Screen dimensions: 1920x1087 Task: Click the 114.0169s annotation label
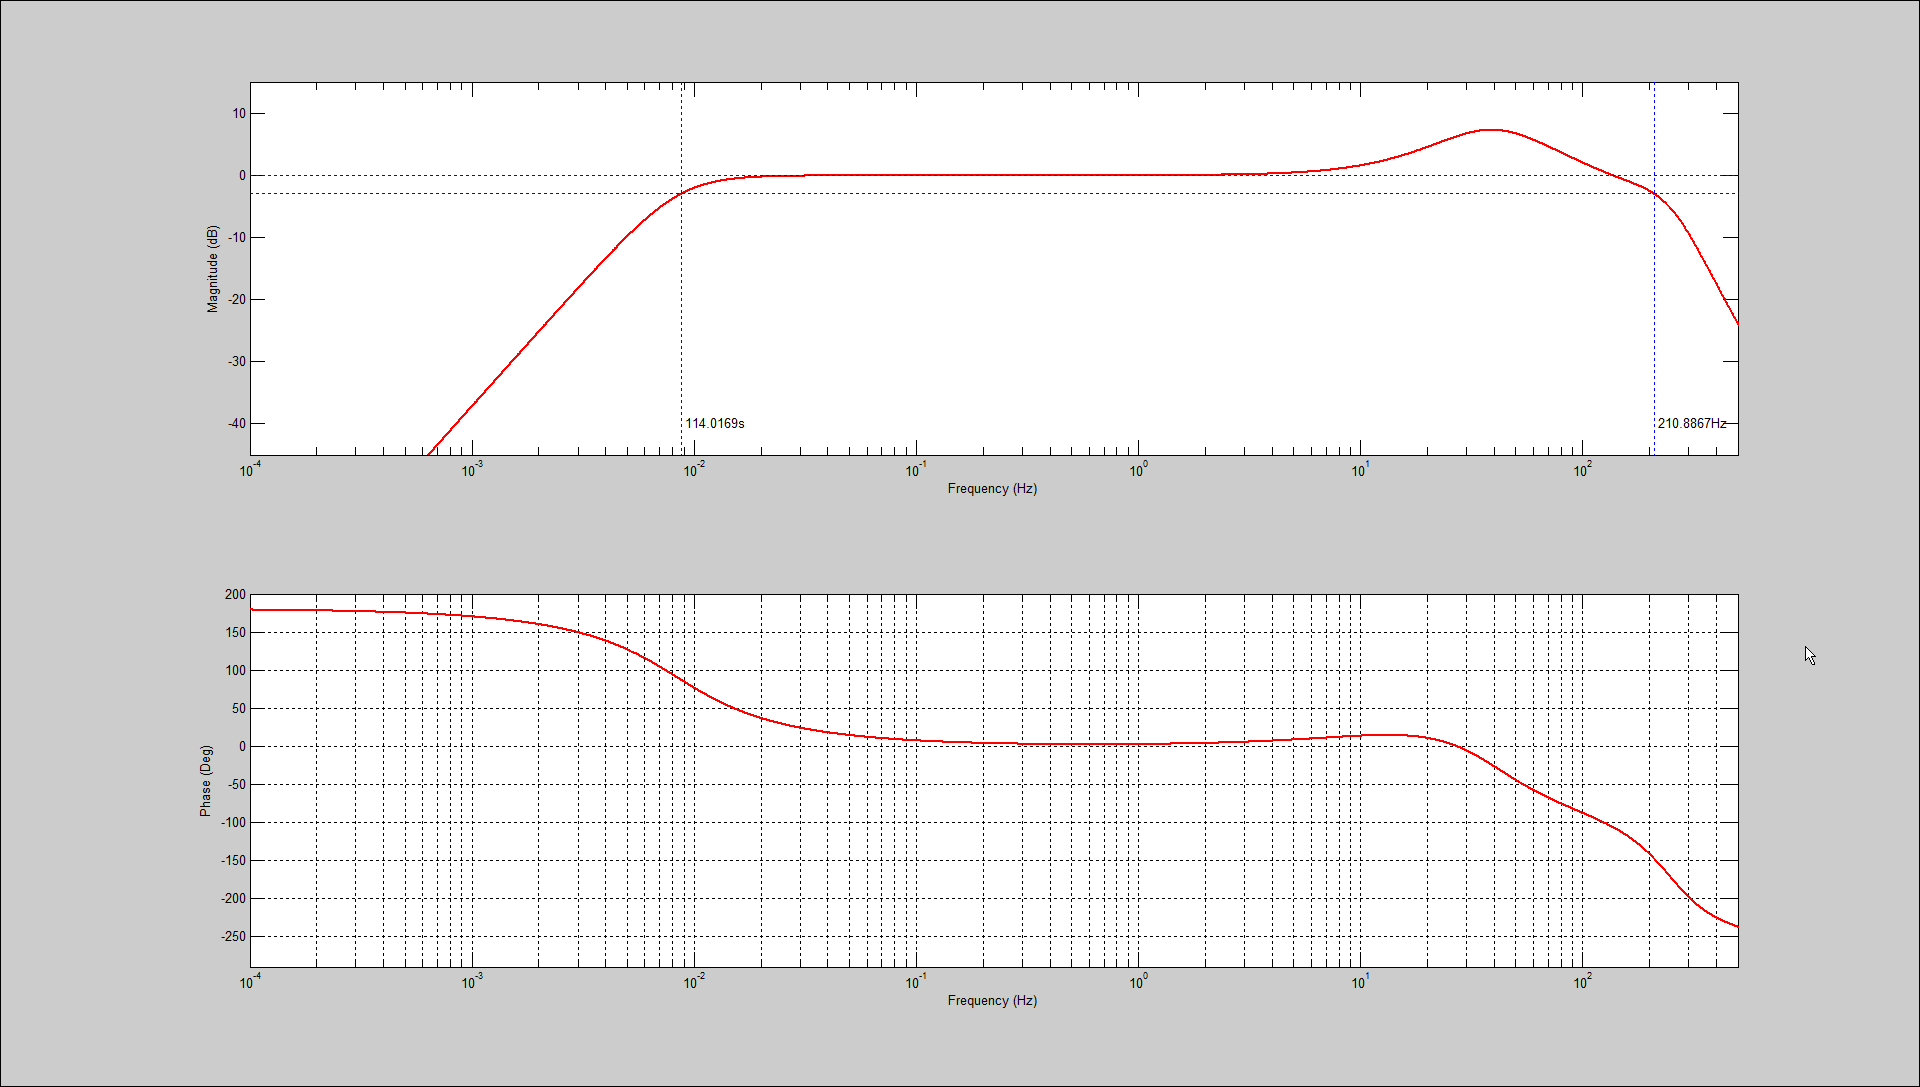[x=715, y=423]
